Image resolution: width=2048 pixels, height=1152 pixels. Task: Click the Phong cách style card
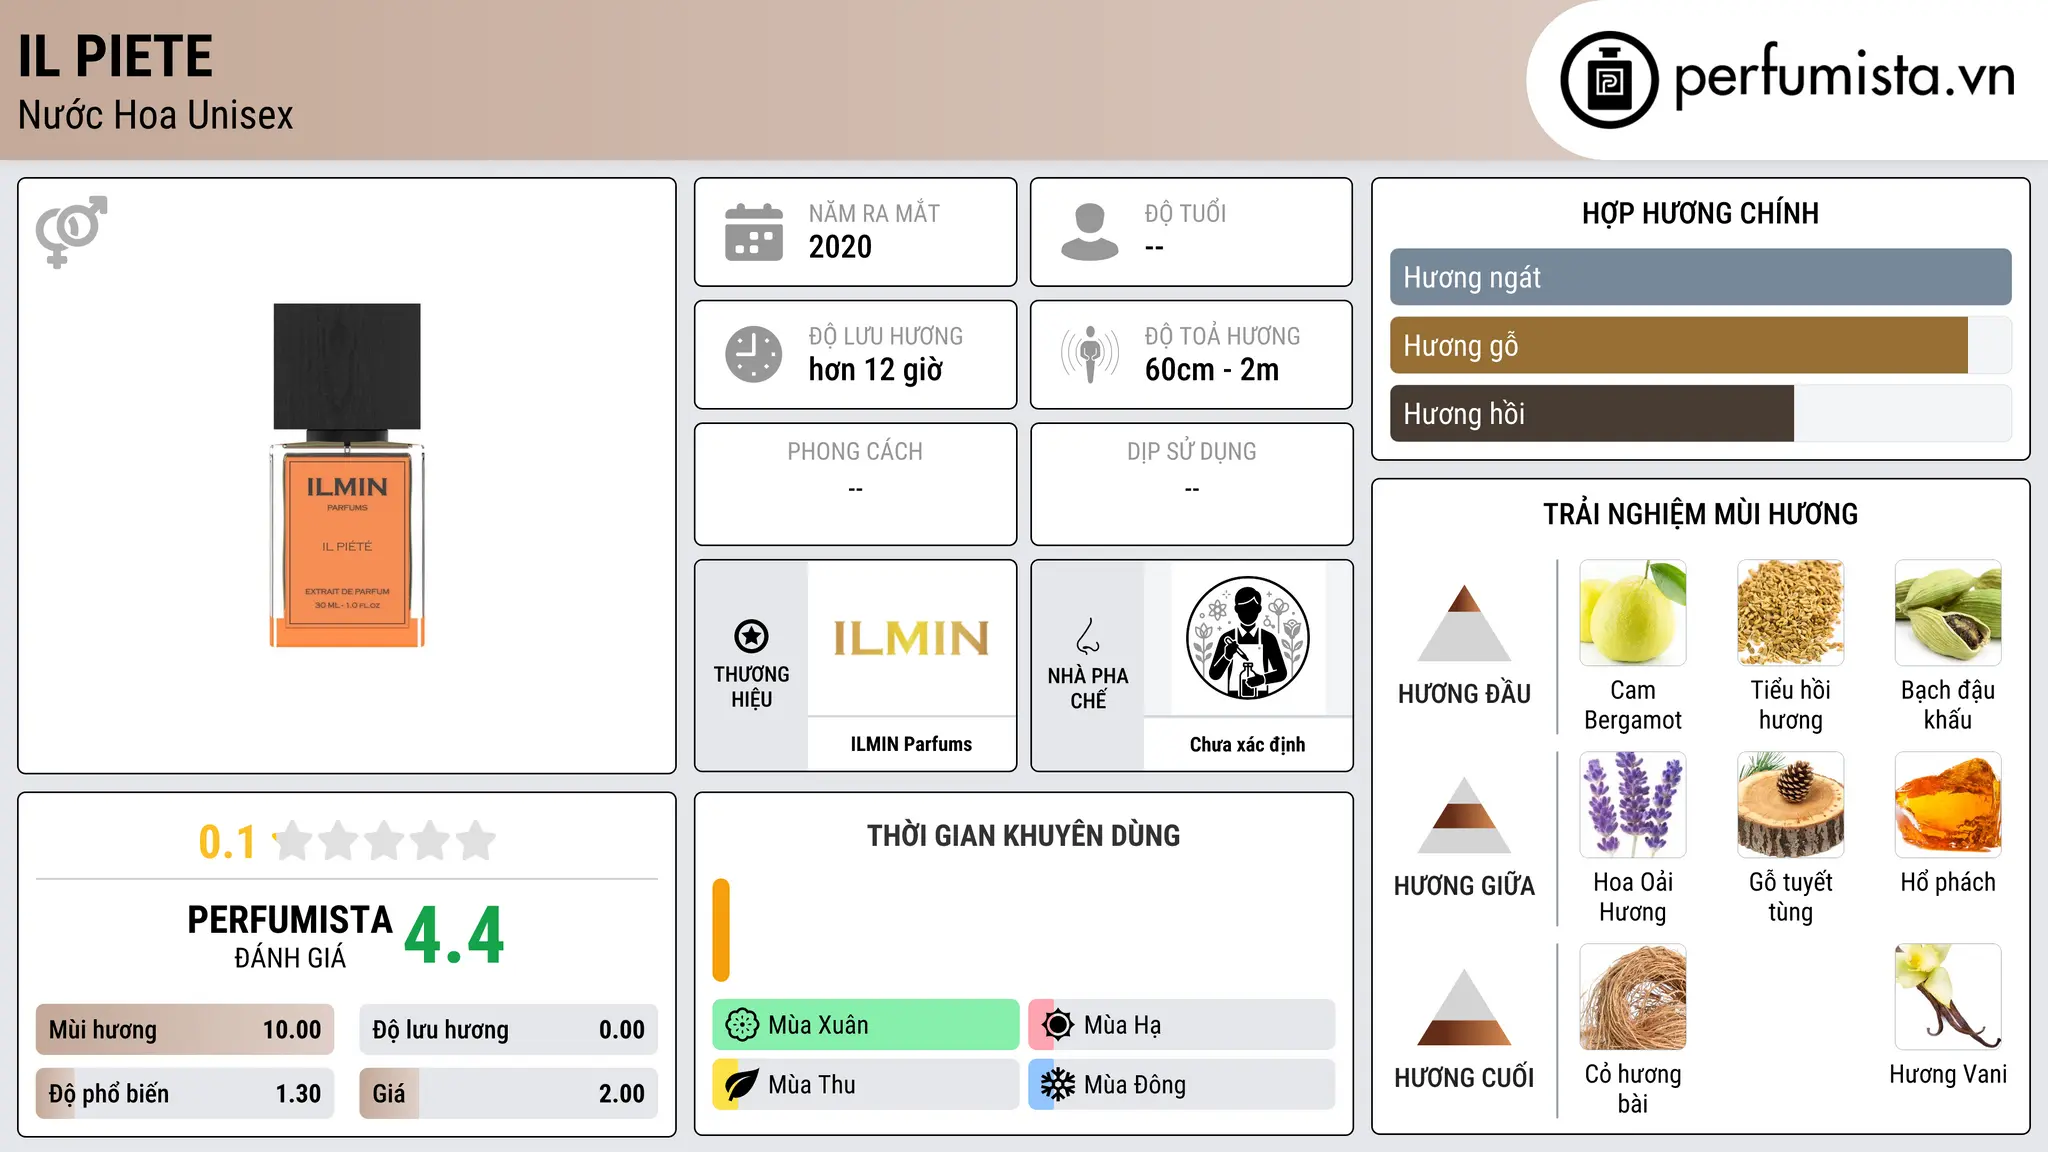855,484
